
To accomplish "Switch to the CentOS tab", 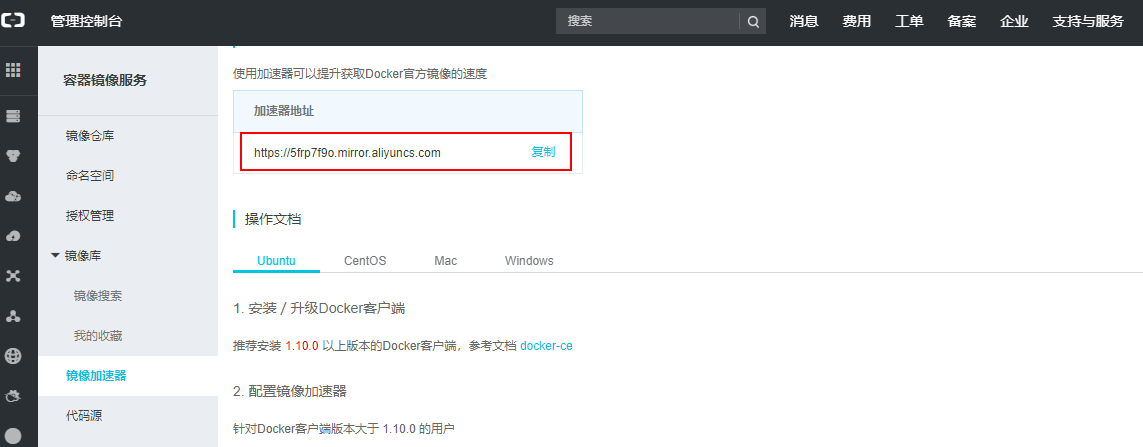I will (365, 260).
